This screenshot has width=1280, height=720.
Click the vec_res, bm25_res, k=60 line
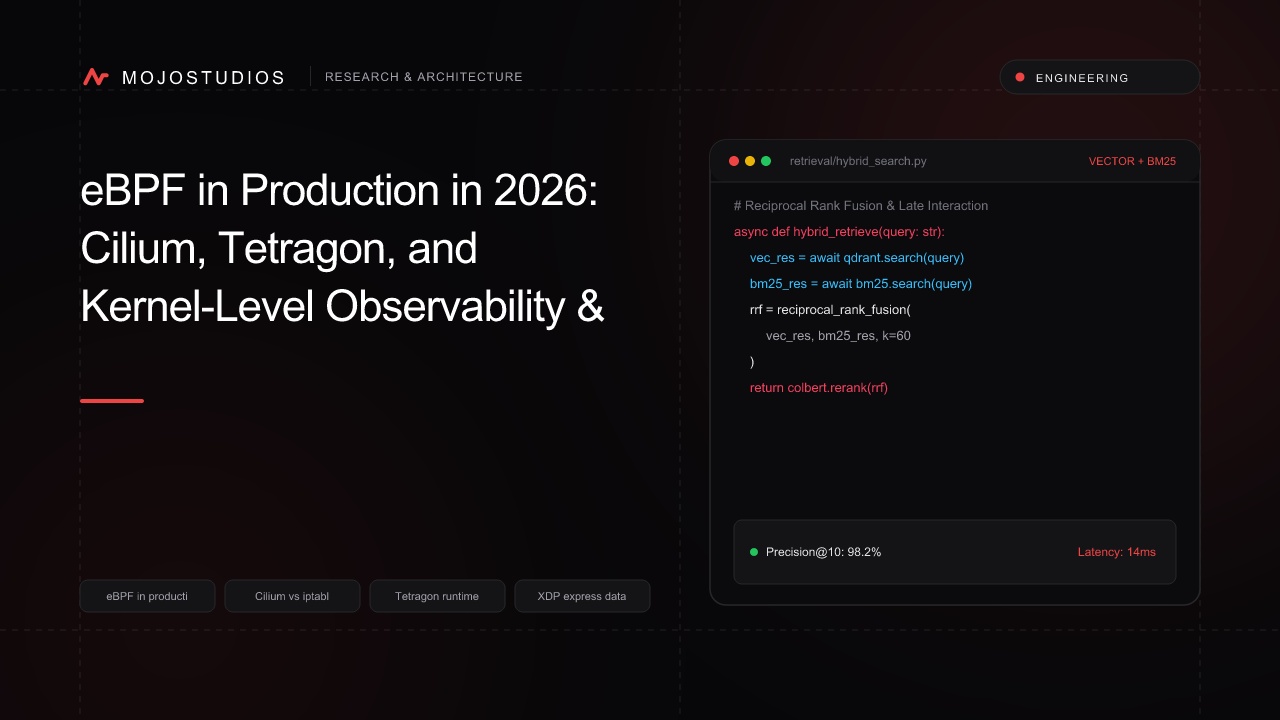tap(838, 335)
